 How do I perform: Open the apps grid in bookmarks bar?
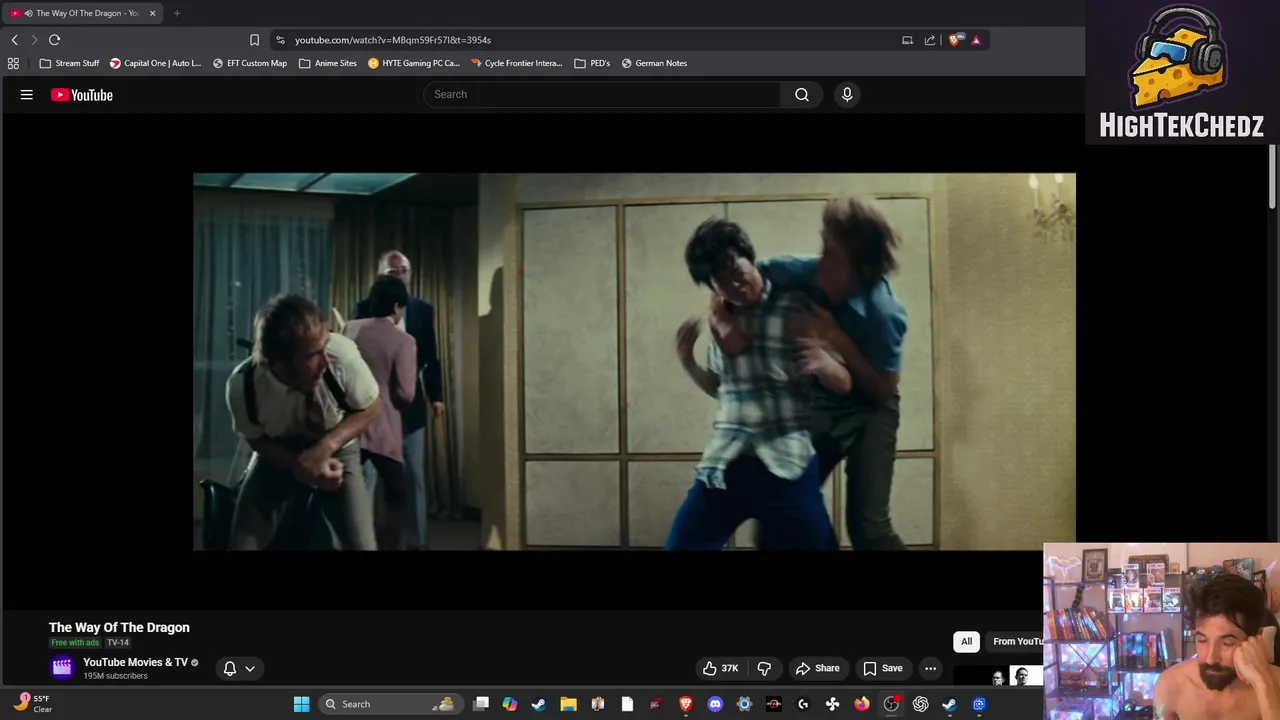[13, 63]
